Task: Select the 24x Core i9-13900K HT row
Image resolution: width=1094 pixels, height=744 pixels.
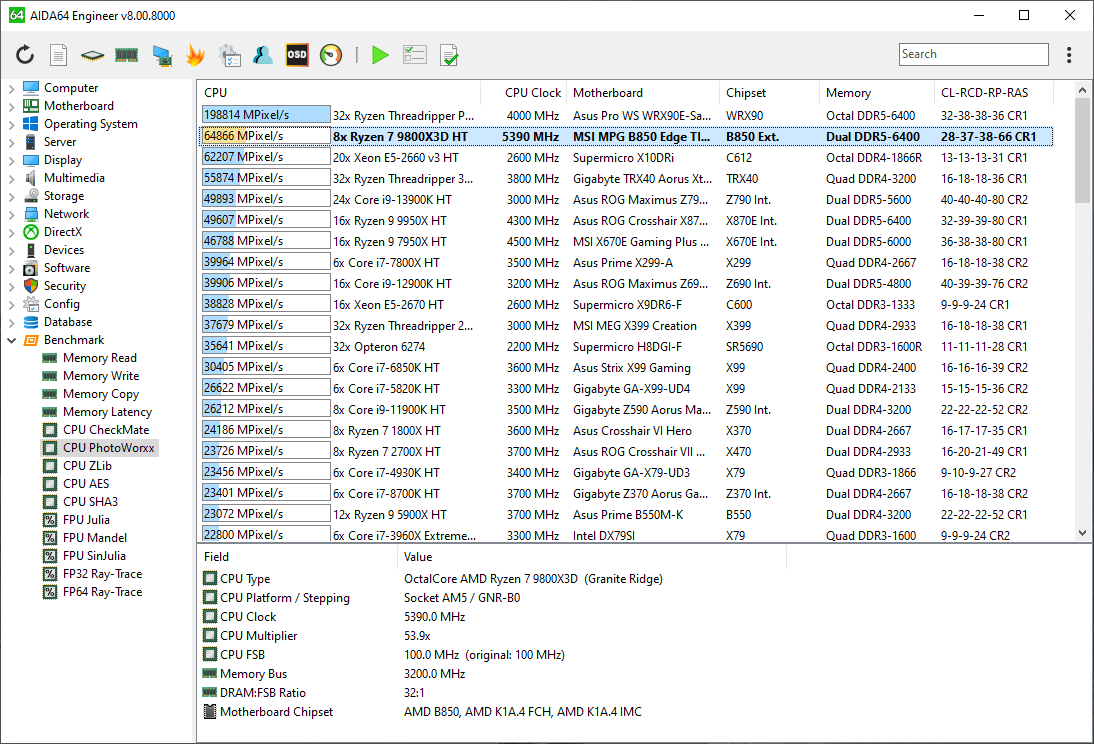Action: (627, 200)
